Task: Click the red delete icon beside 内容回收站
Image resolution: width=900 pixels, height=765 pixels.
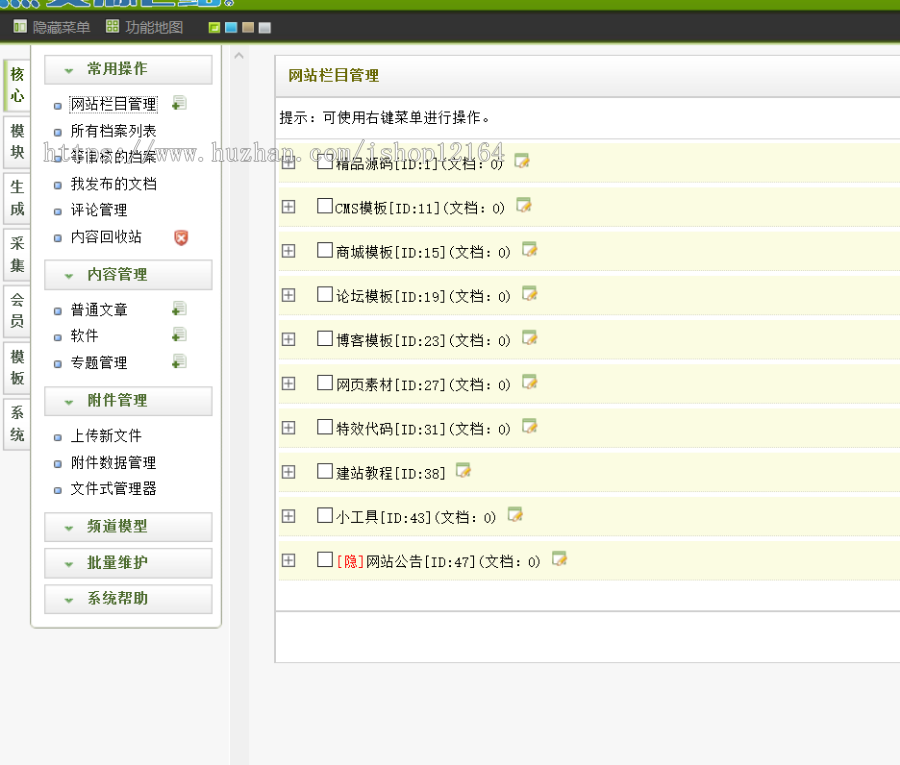Action: point(179,237)
